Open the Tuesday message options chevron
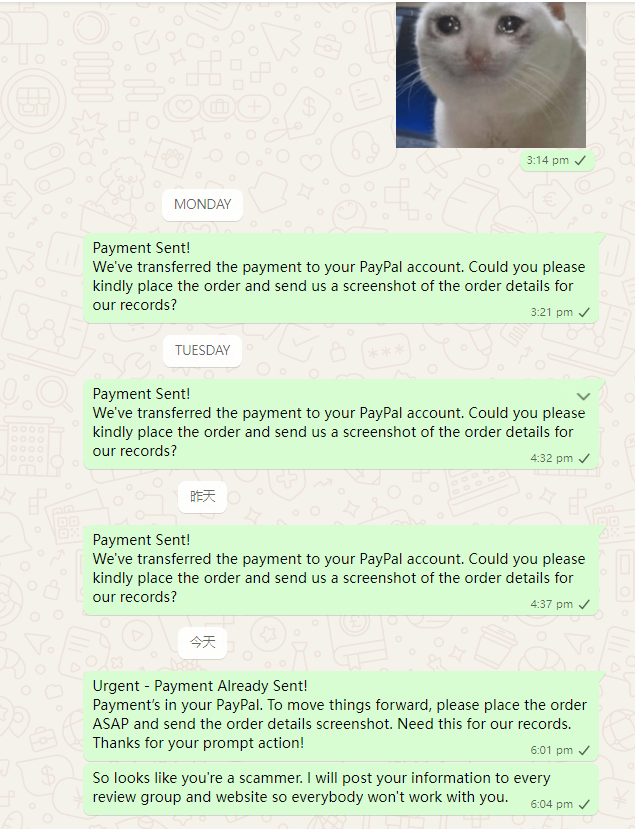This screenshot has height=829, width=635. 583,396
